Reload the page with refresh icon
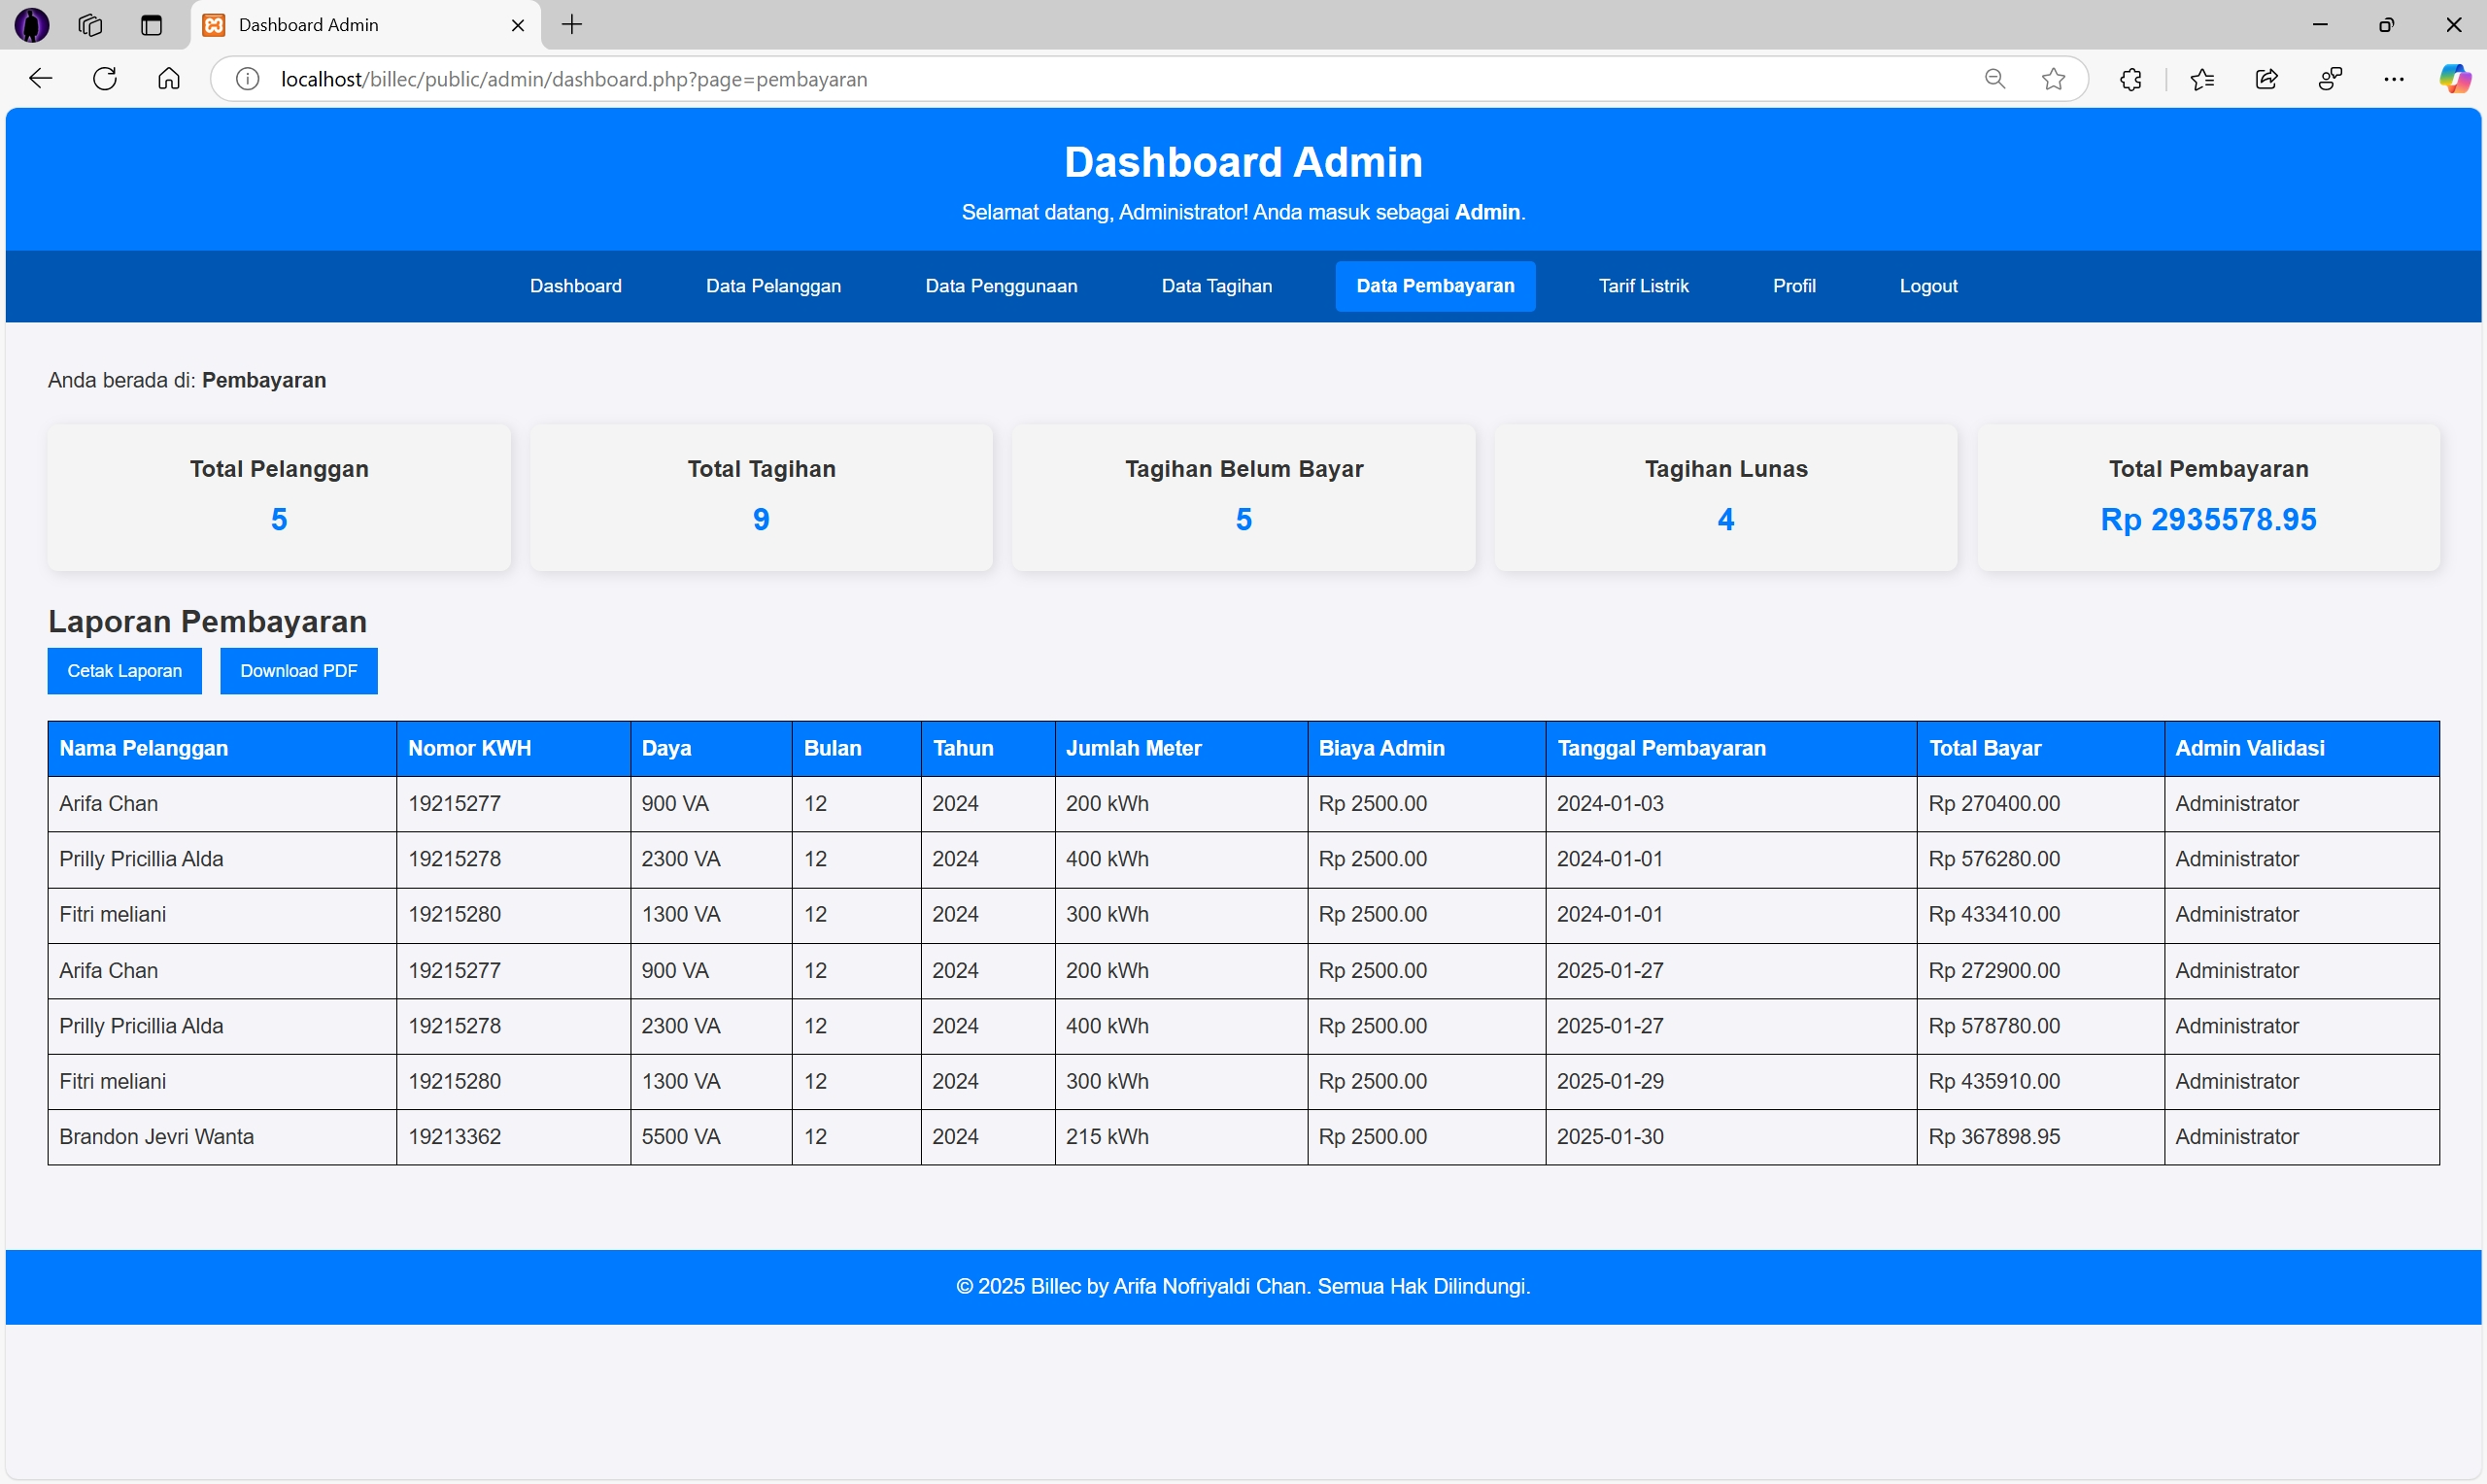 (105, 79)
